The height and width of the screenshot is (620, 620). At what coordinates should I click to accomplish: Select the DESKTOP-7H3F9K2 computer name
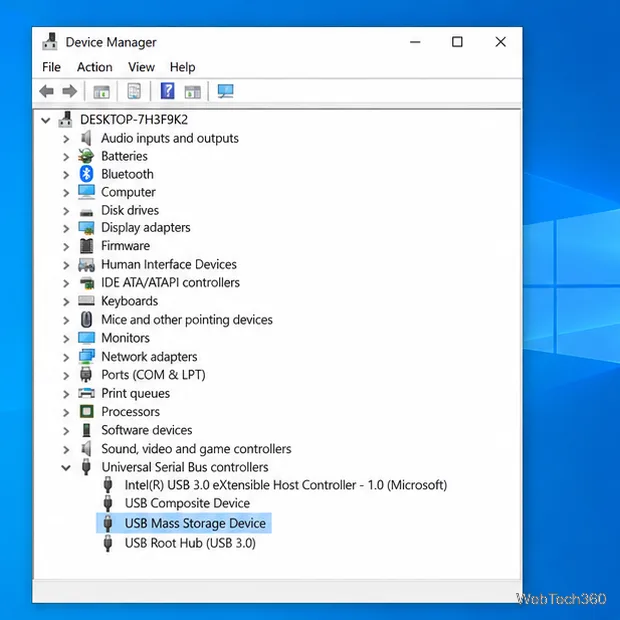(134, 119)
